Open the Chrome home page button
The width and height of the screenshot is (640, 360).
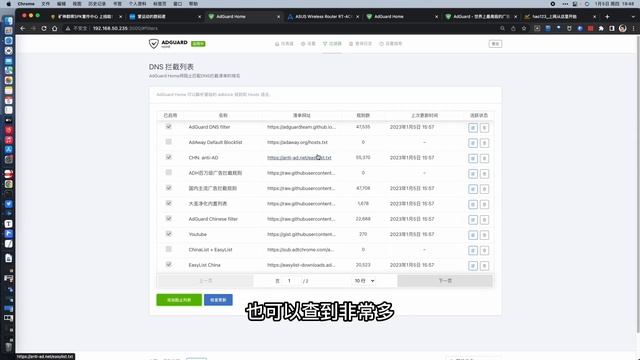pos(54,29)
